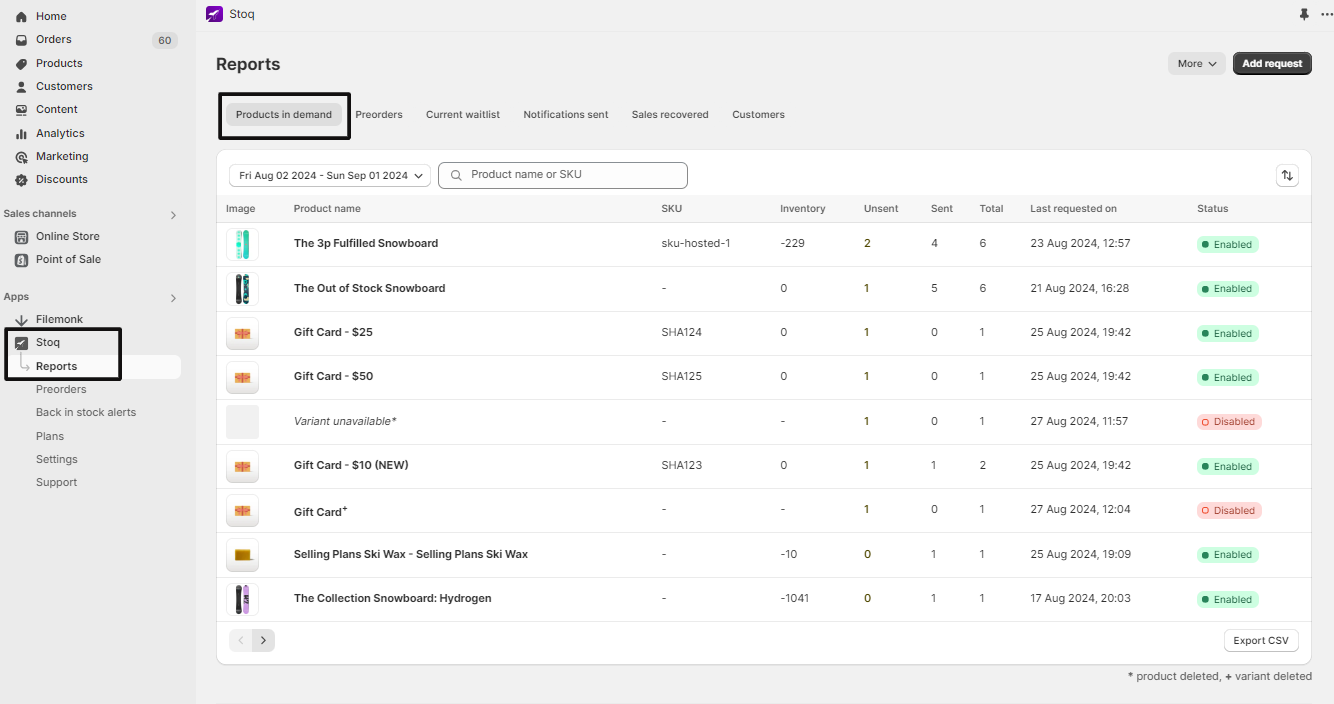
Task: Click date 17 Aug 2024, 20:03
Action: 1080,599
